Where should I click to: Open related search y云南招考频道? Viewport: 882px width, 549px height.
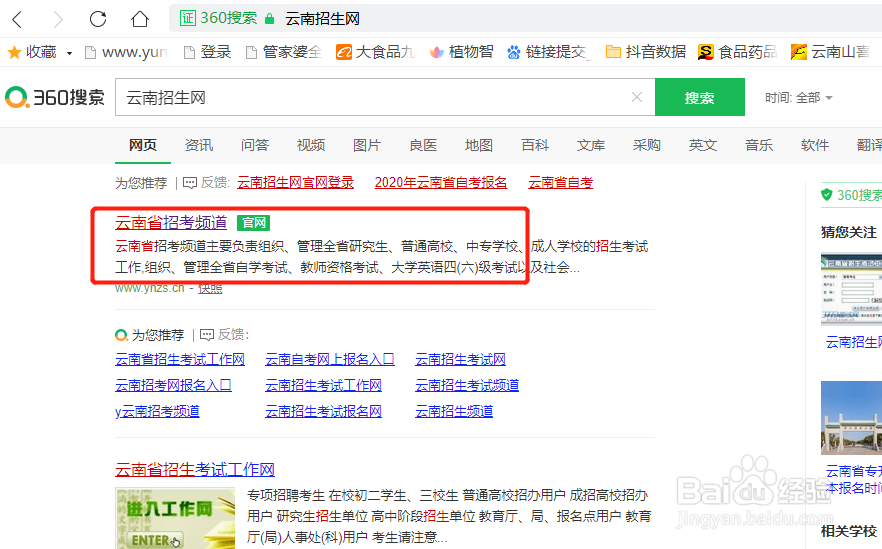click(x=157, y=411)
